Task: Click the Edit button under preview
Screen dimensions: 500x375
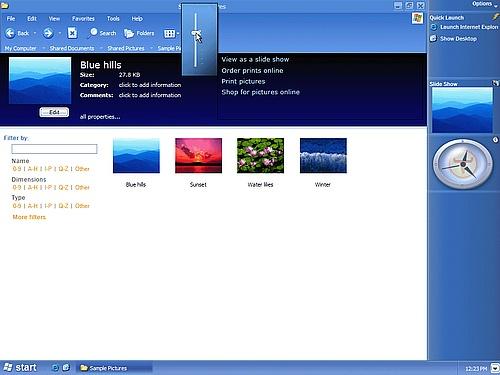Action: (54, 112)
